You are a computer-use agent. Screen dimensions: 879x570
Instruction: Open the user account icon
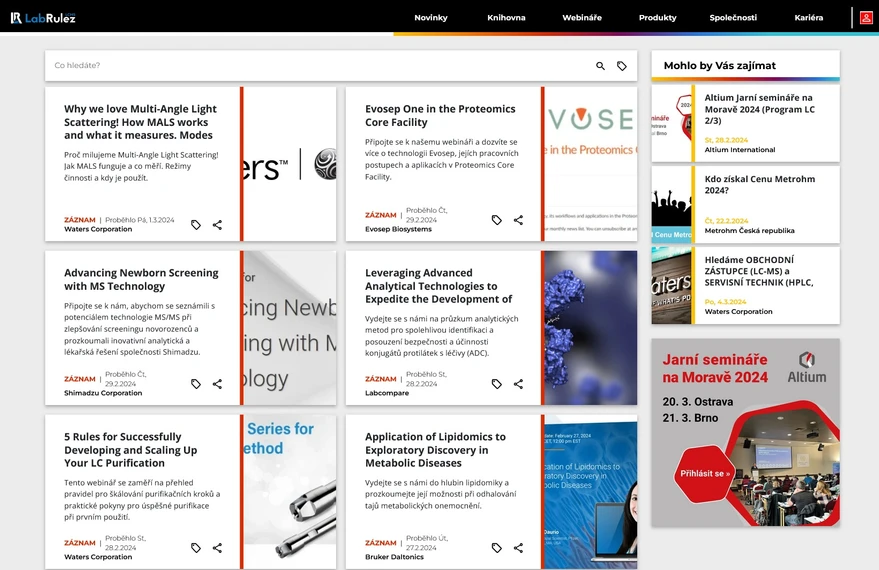tap(866, 18)
